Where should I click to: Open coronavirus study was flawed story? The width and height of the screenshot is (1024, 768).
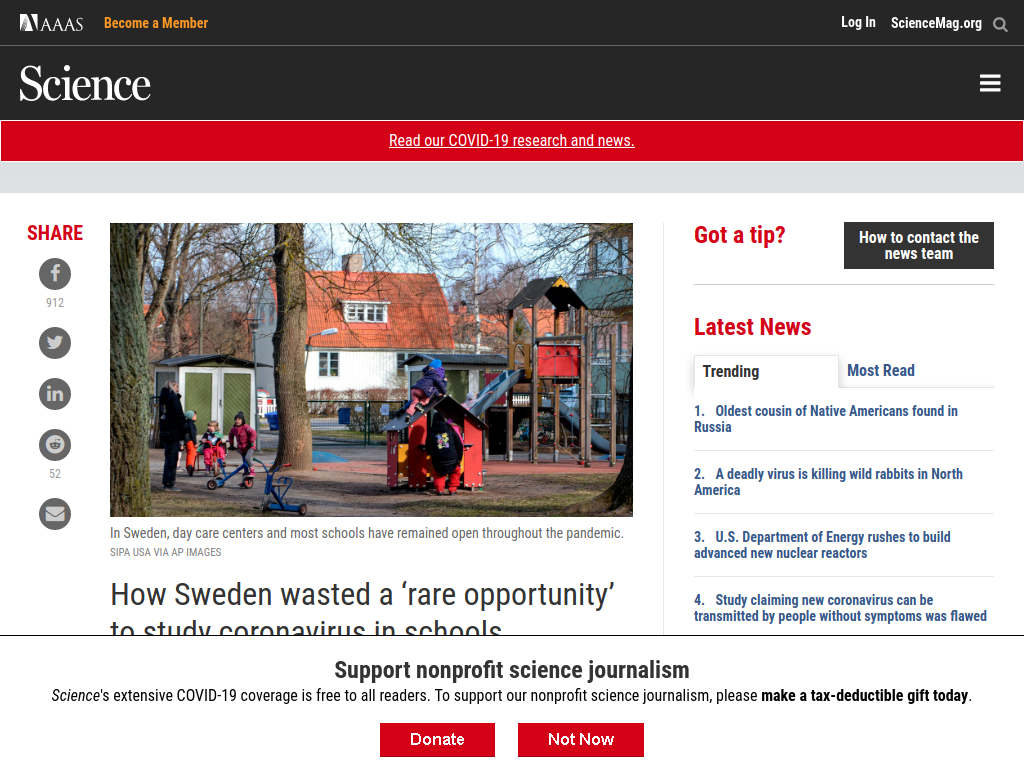coord(840,608)
